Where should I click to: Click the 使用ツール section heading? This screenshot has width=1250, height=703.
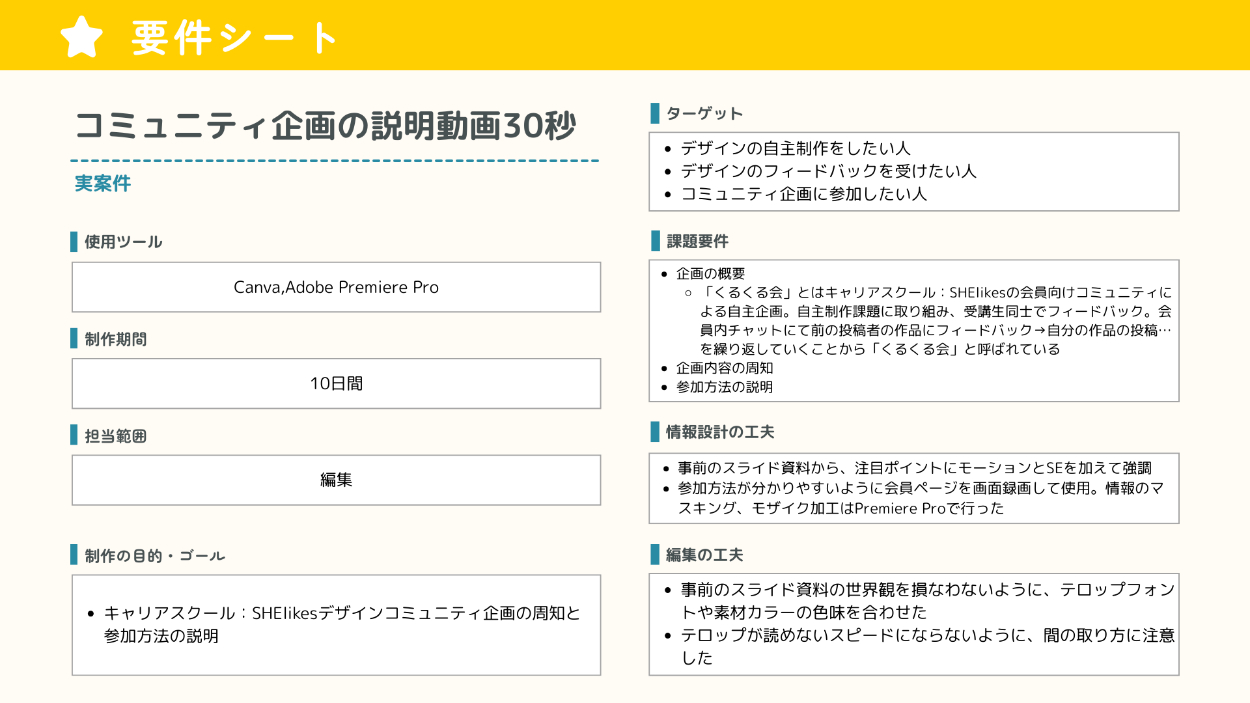(122, 242)
